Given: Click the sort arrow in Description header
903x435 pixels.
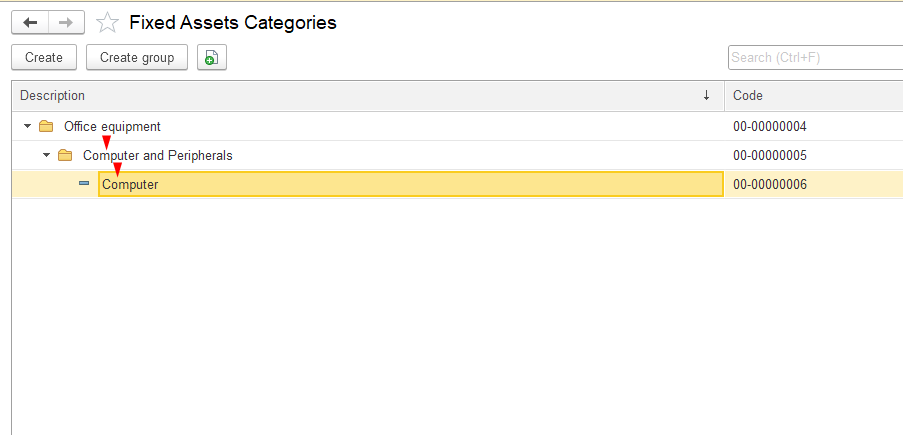Looking at the screenshot, I should [x=706, y=96].
